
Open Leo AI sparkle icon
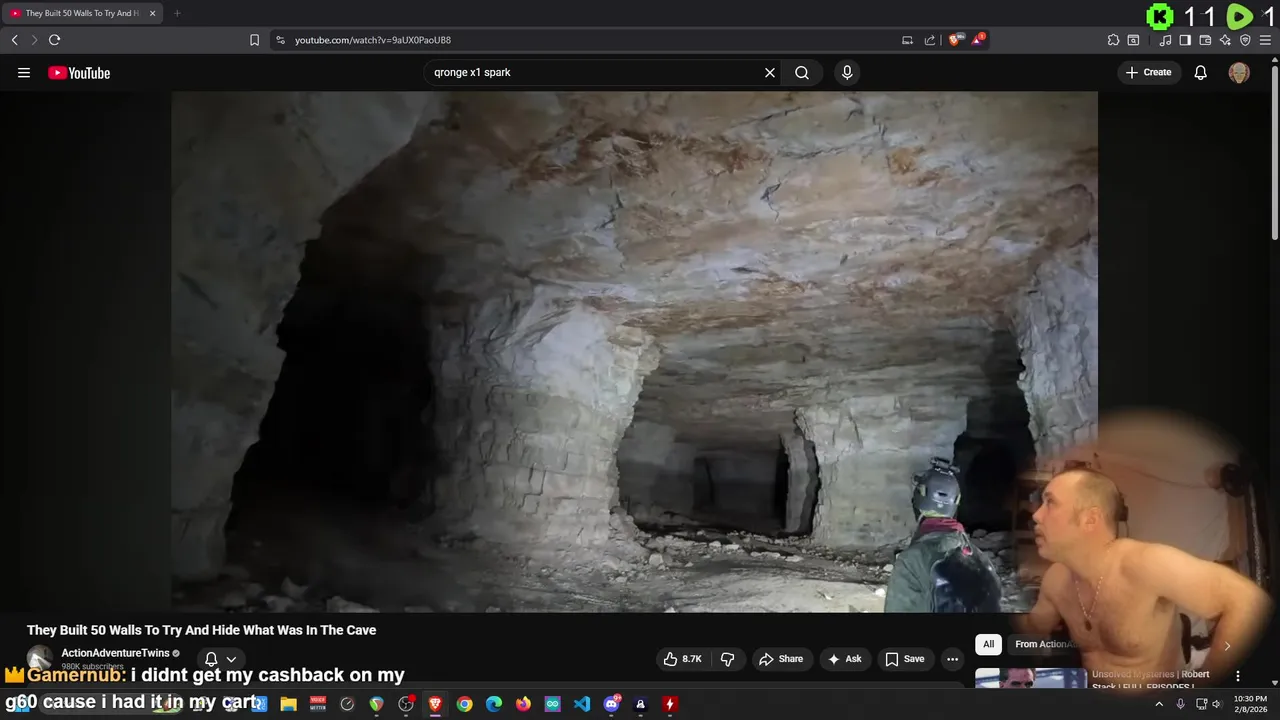point(1225,40)
